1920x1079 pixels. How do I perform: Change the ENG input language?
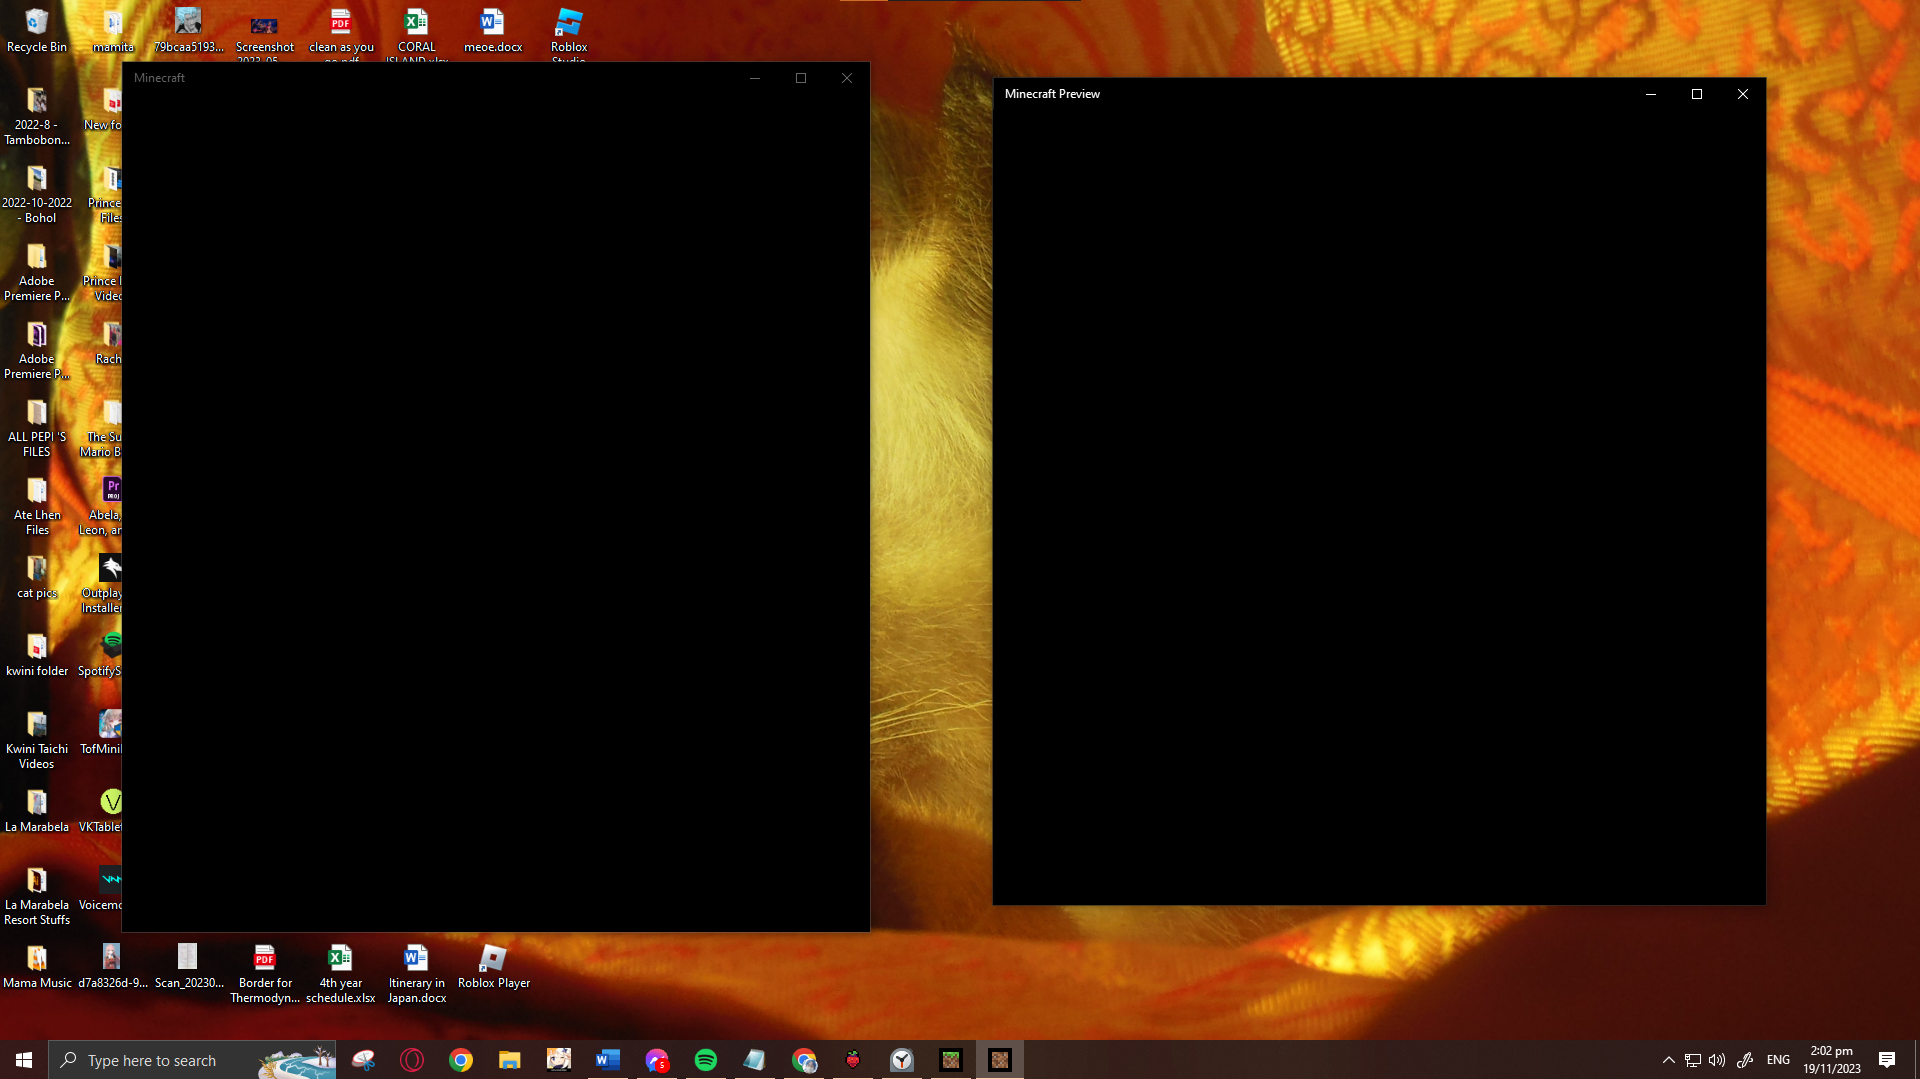click(1778, 1060)
